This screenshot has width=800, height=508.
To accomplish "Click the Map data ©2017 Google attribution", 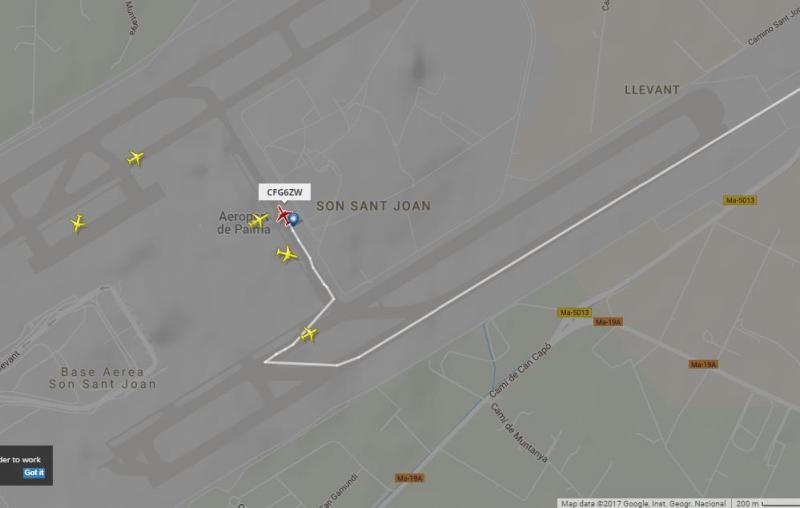I will 644,503.
